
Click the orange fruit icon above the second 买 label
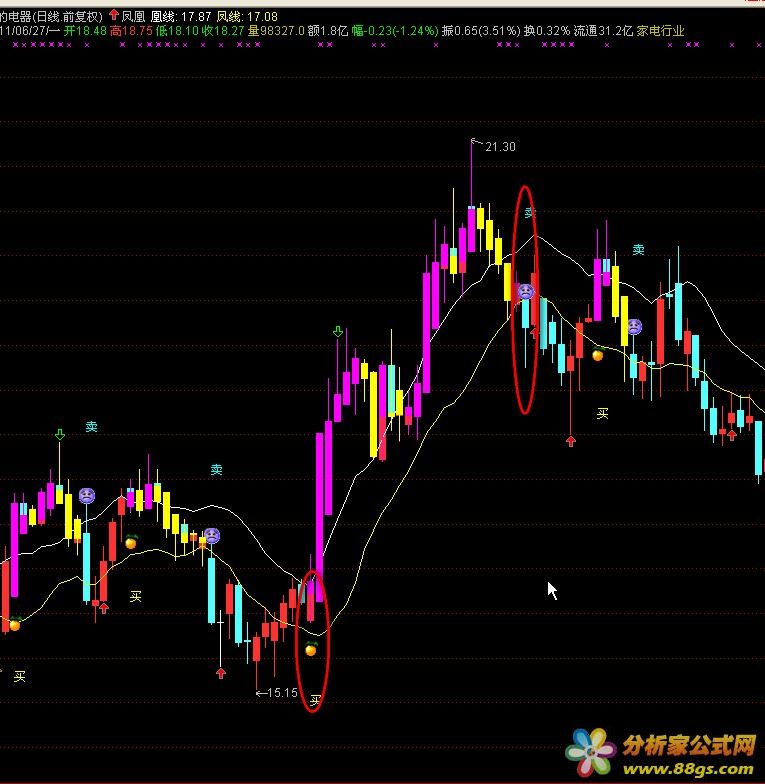click(x=131, y=542)
